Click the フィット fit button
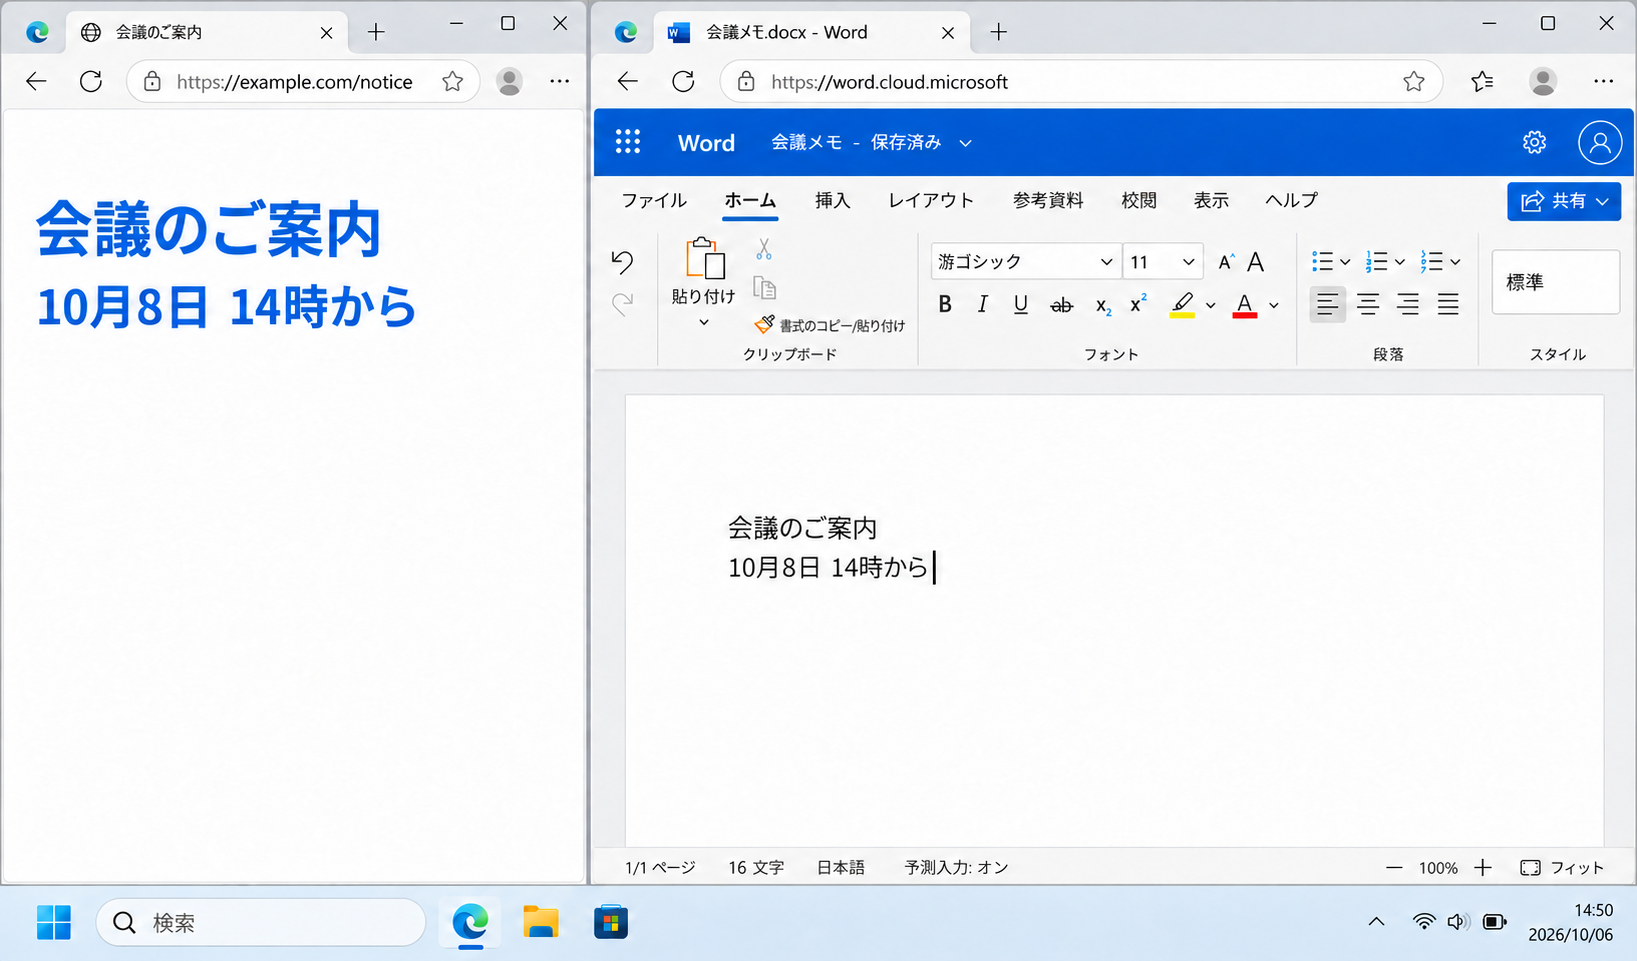This screenshot has height=961, width=1637. tap(1562, 867)
